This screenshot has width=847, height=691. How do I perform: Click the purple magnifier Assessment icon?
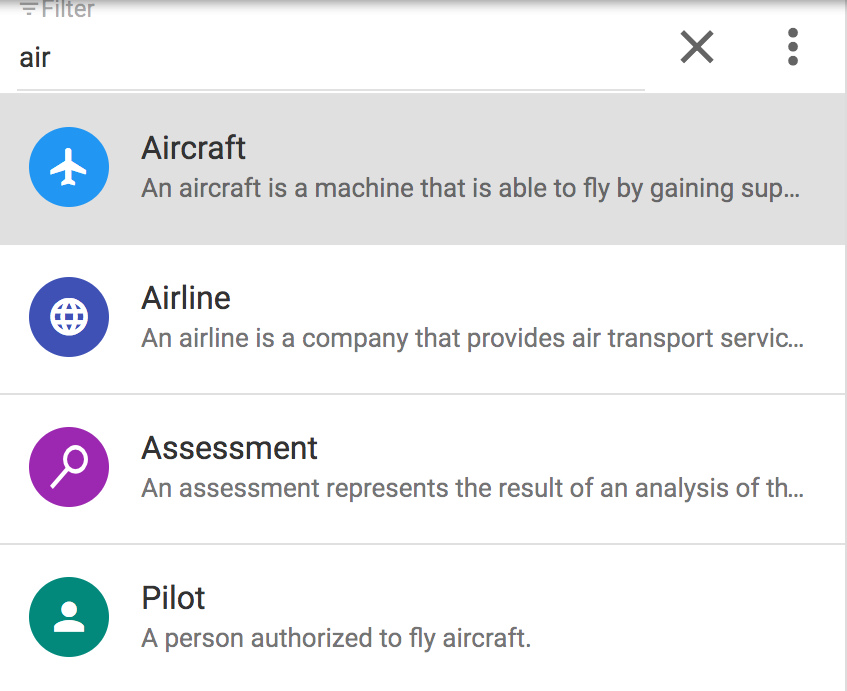pyautogui.click(x=69, y=467)
